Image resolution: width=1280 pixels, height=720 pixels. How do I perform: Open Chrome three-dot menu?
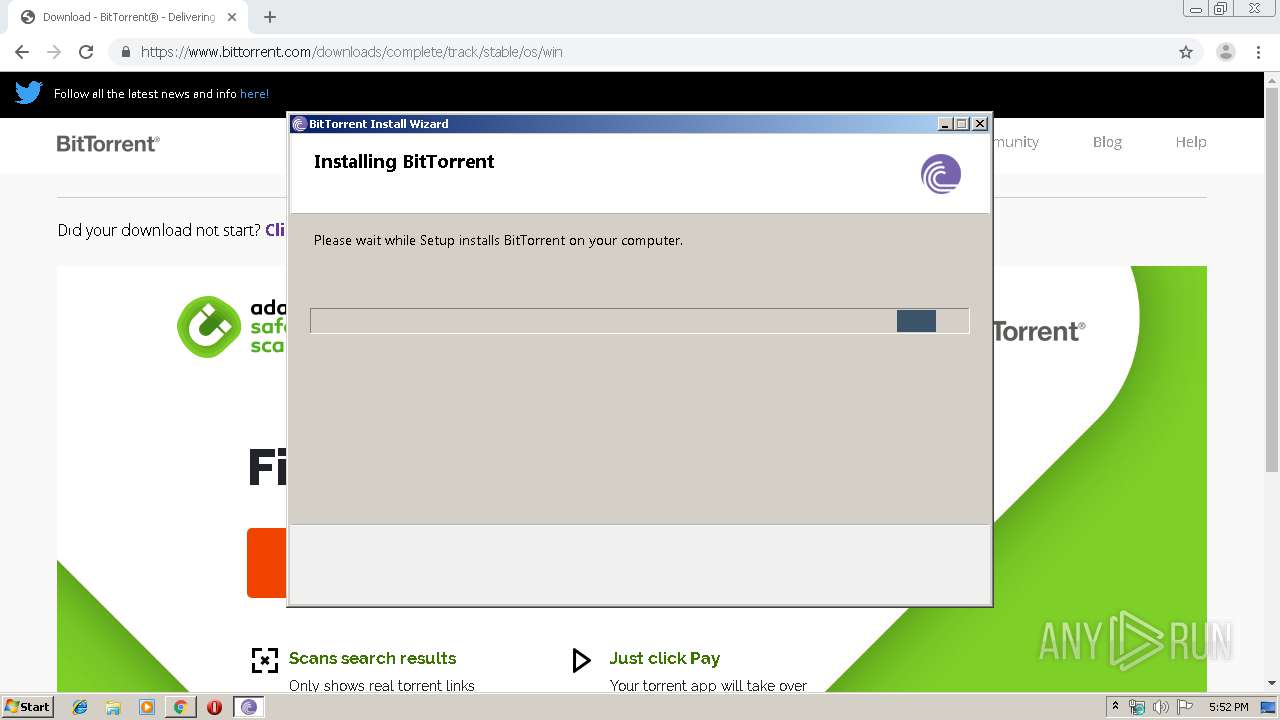click(x=1259, y=52)
